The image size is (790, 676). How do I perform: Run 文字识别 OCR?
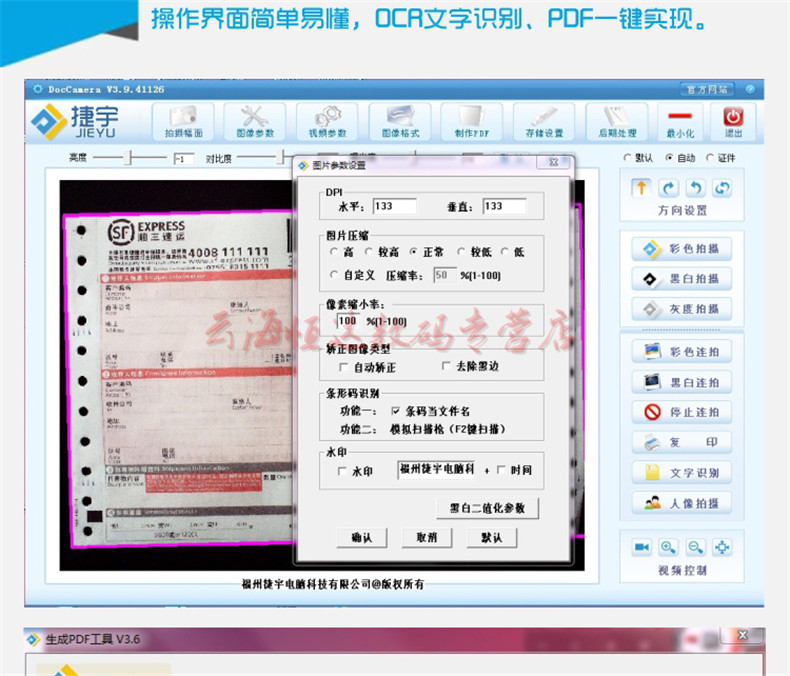tap(682, 472)
